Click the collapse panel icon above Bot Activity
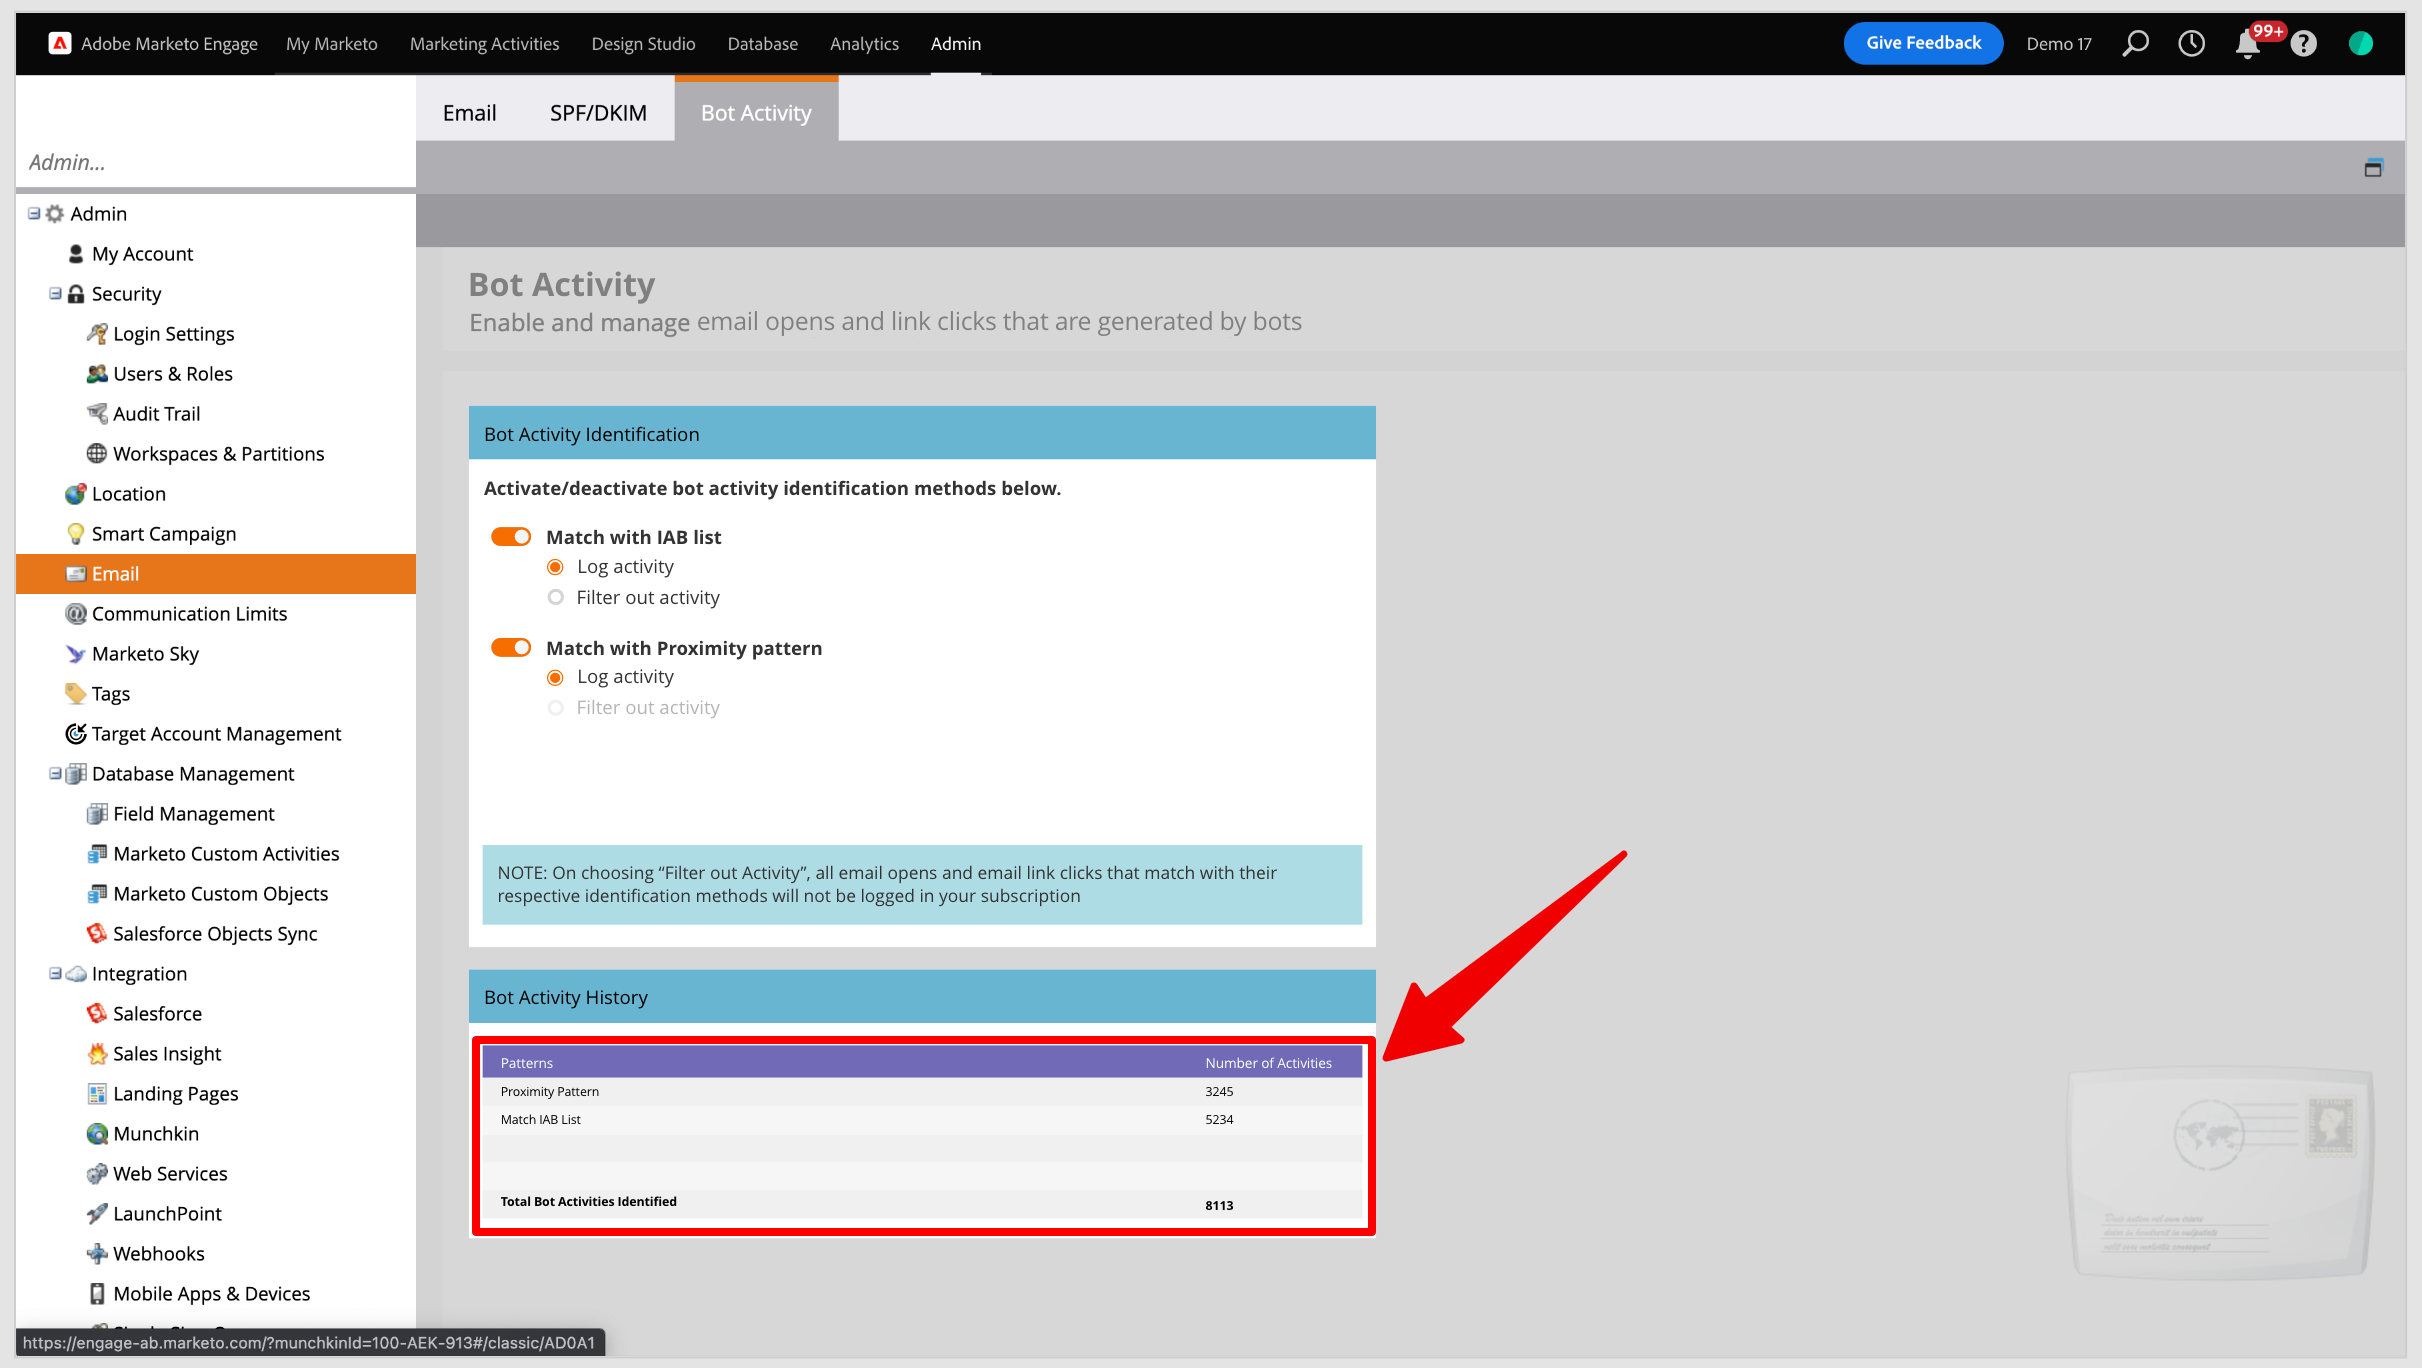The width and height of the screenshot is (2422, 1368). point(2374,168)
